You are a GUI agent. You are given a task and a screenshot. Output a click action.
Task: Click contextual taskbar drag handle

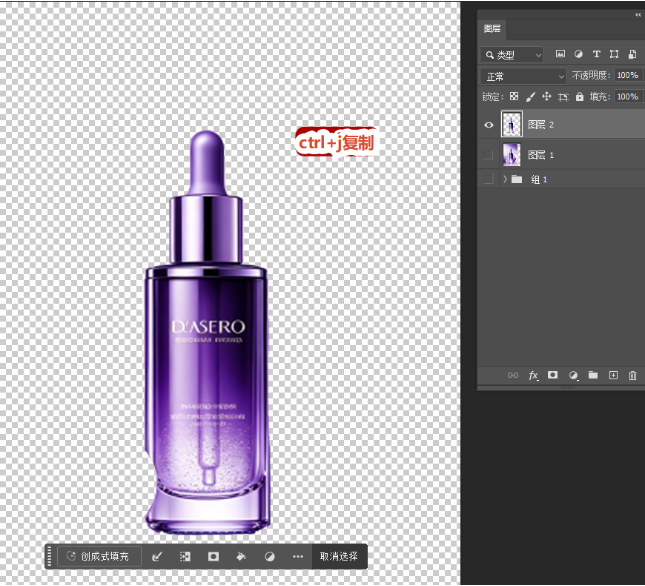click(x=50, y=556)
